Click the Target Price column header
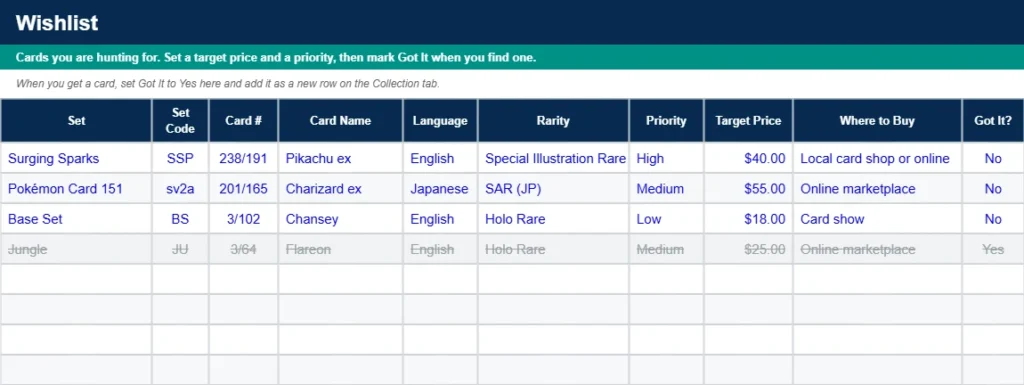1024x385 pixels. (x=748, y=121)
